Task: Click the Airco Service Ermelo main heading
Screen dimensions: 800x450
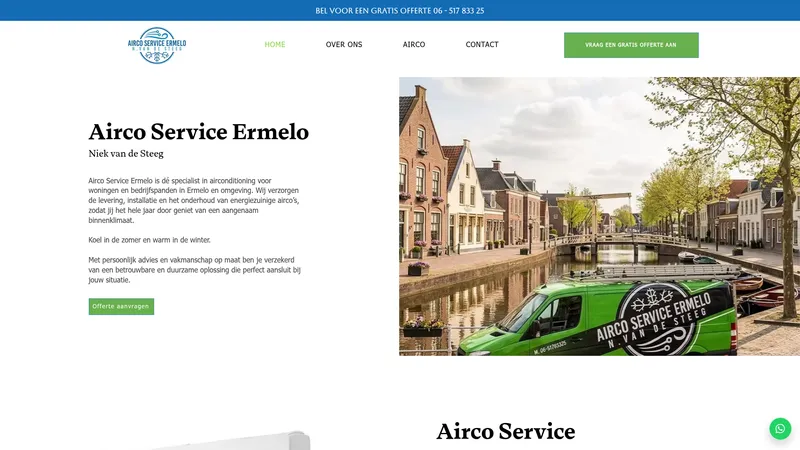Action: 198,132
